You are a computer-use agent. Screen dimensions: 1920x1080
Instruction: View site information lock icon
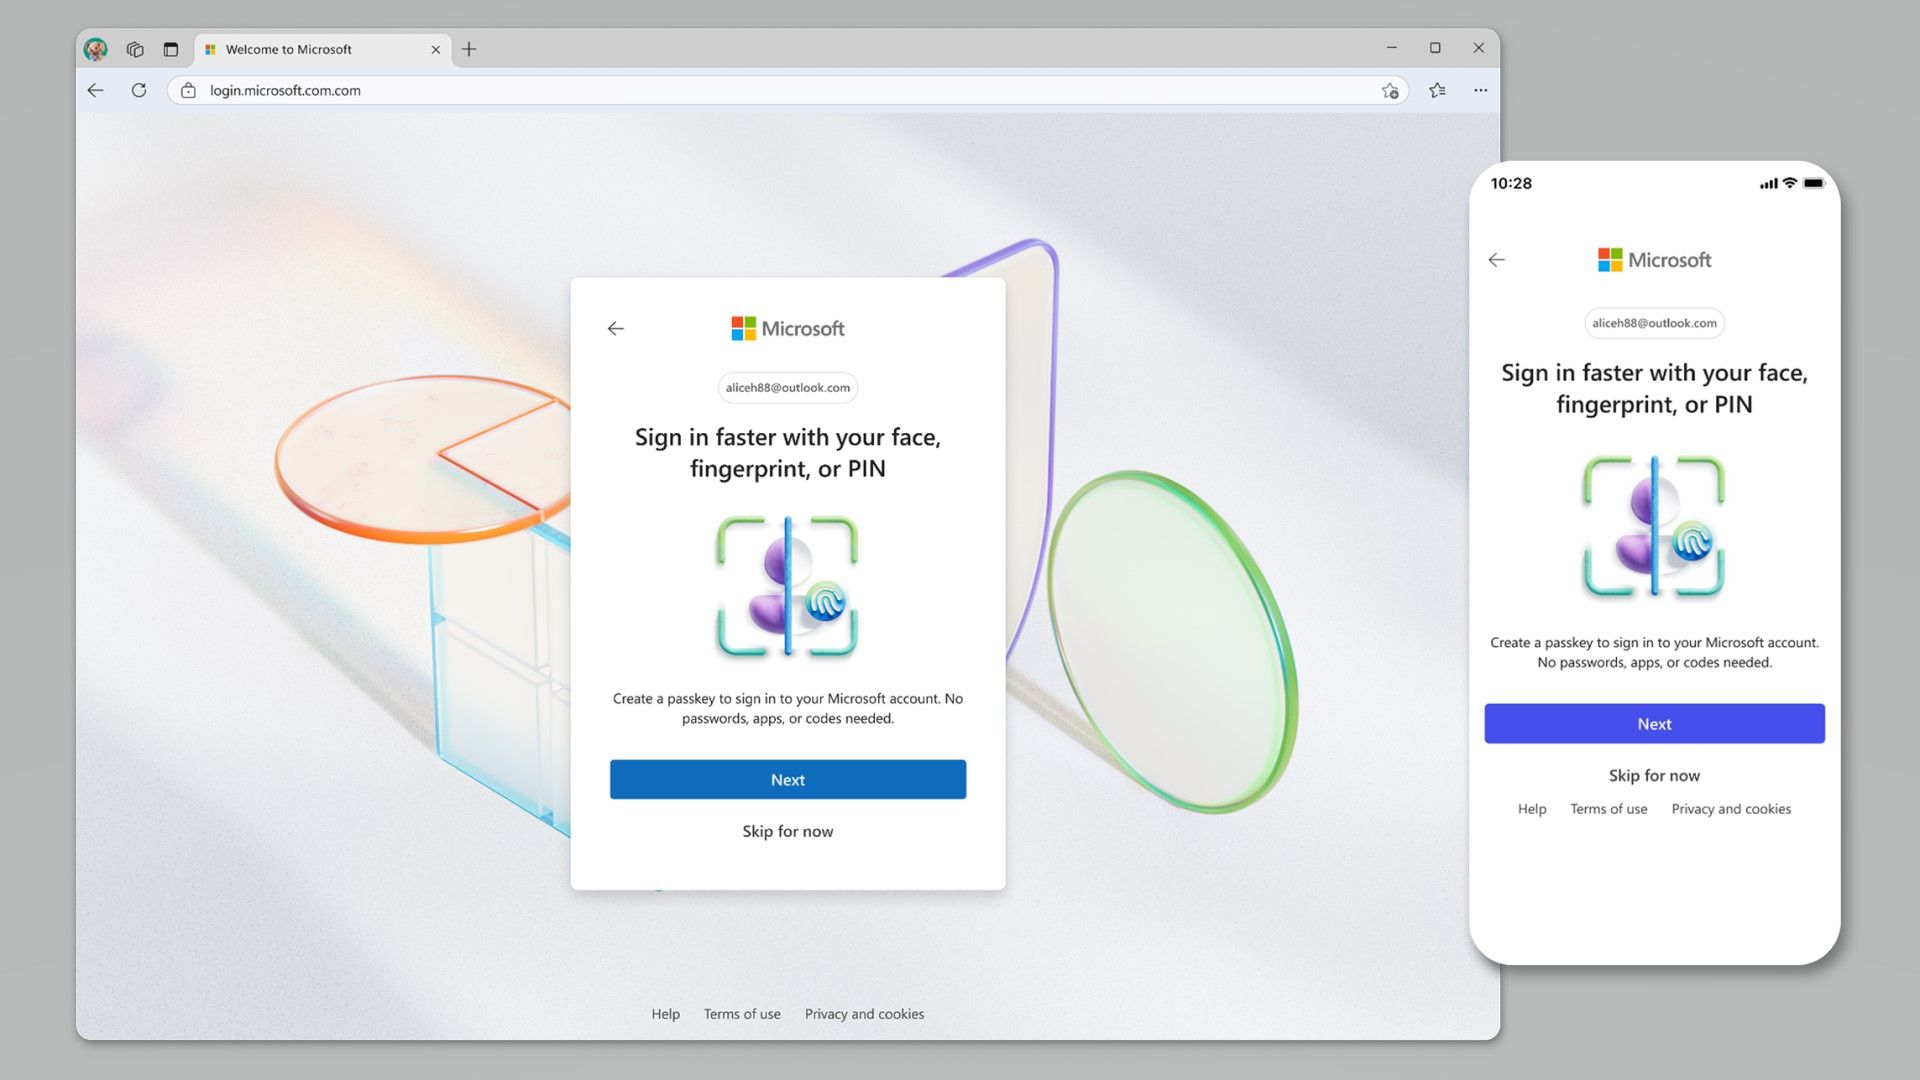pyautogui.click(x=188, y=90)
